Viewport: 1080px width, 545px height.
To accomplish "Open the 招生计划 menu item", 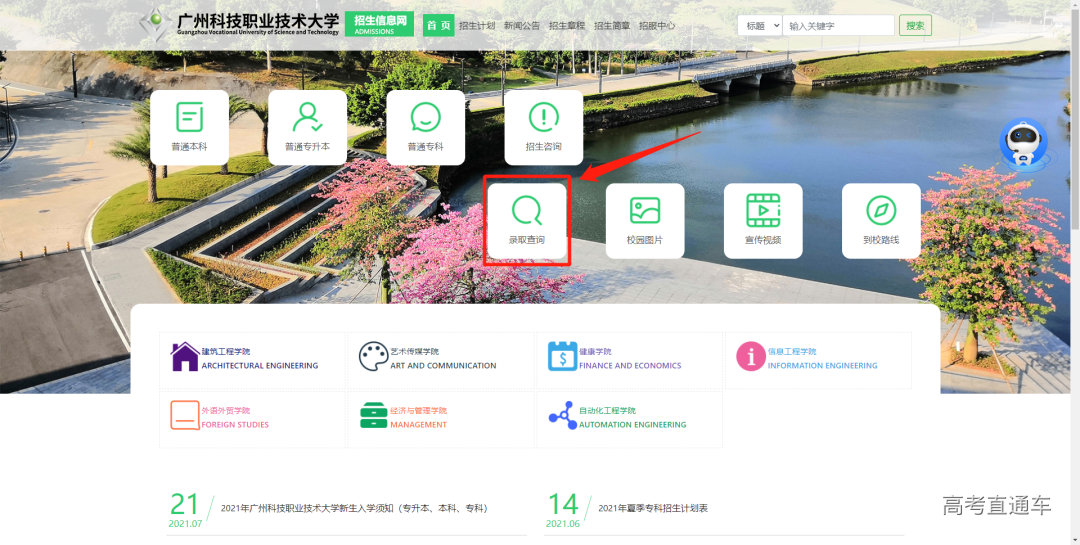I will click(x=477, y=25).
